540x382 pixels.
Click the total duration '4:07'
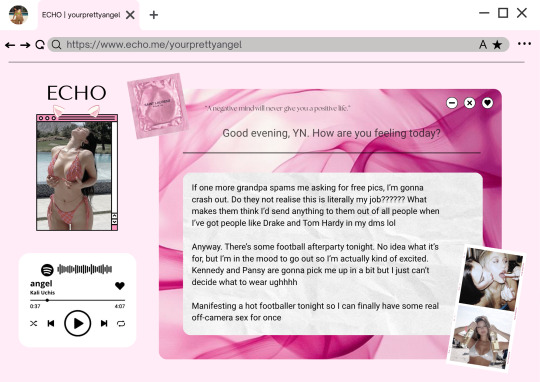(120, 306)
